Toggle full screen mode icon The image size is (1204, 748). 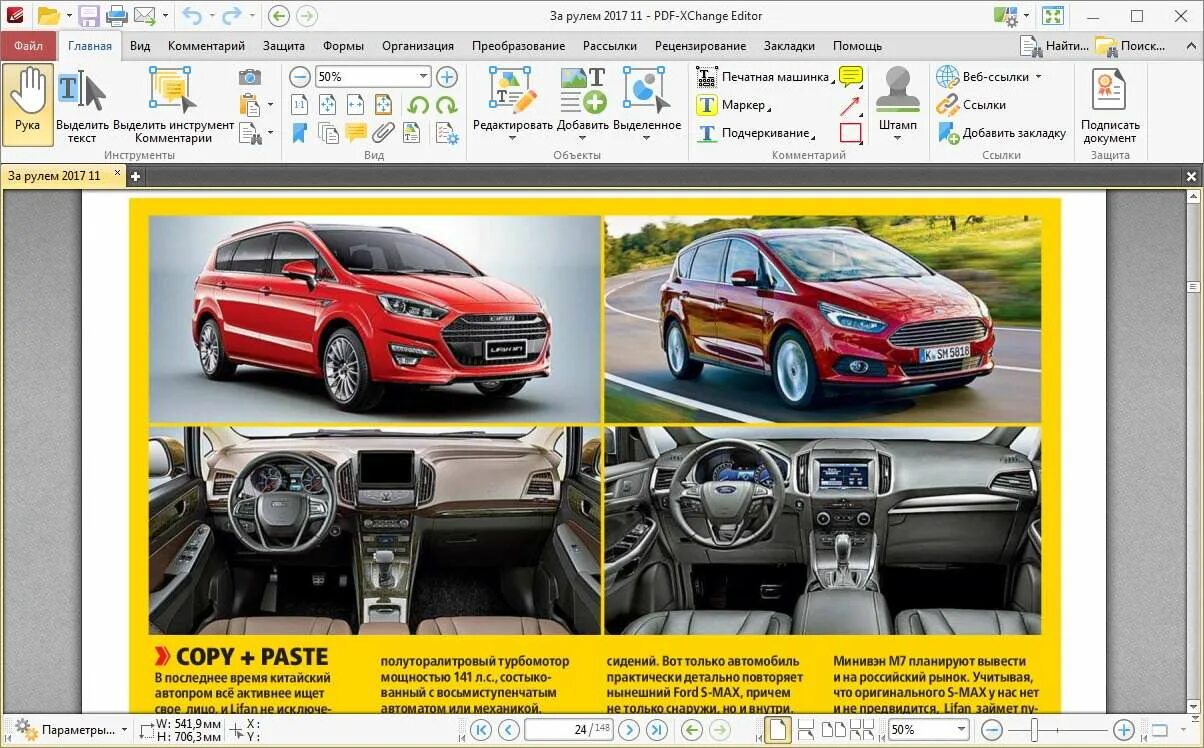pos(1052,16)
